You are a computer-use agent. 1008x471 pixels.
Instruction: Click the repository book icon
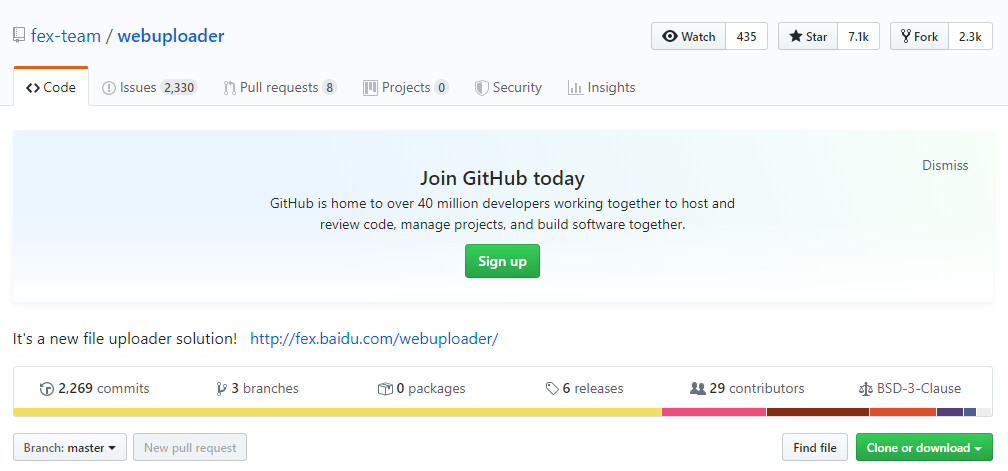point(19,35)
